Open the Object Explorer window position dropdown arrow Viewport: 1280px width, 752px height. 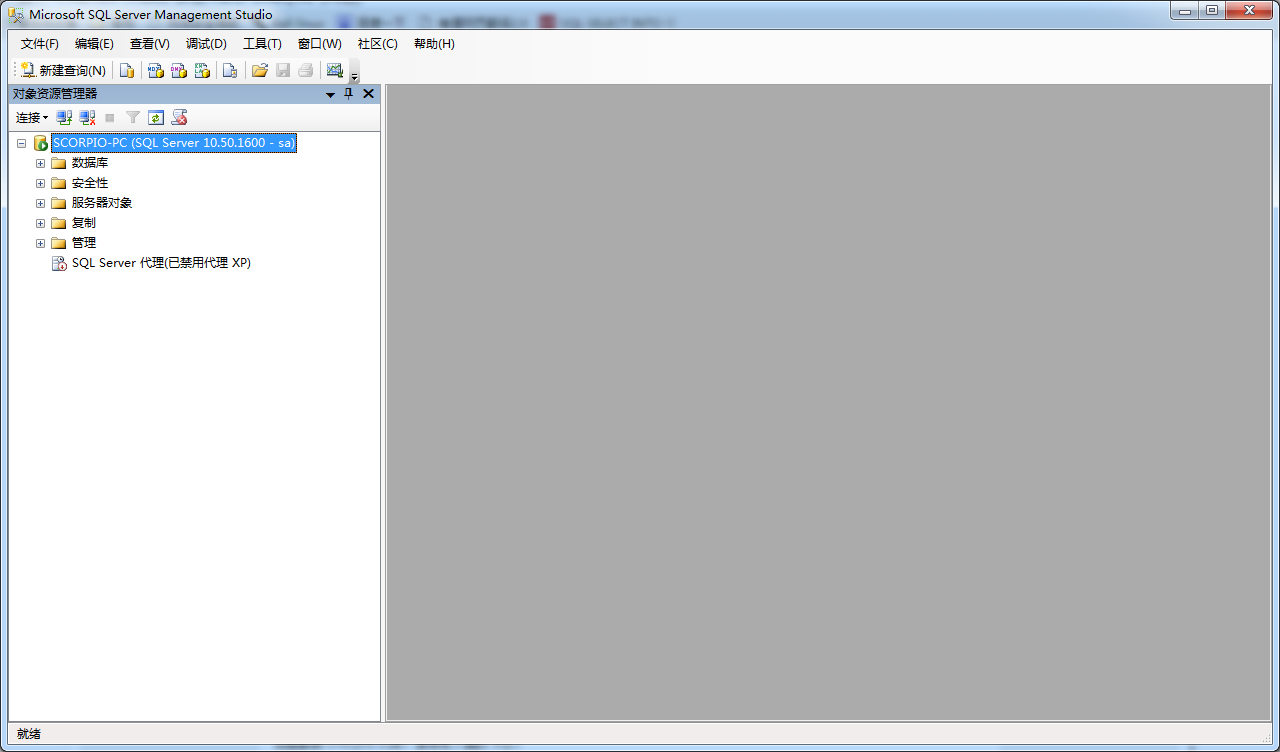coord(330,94)
